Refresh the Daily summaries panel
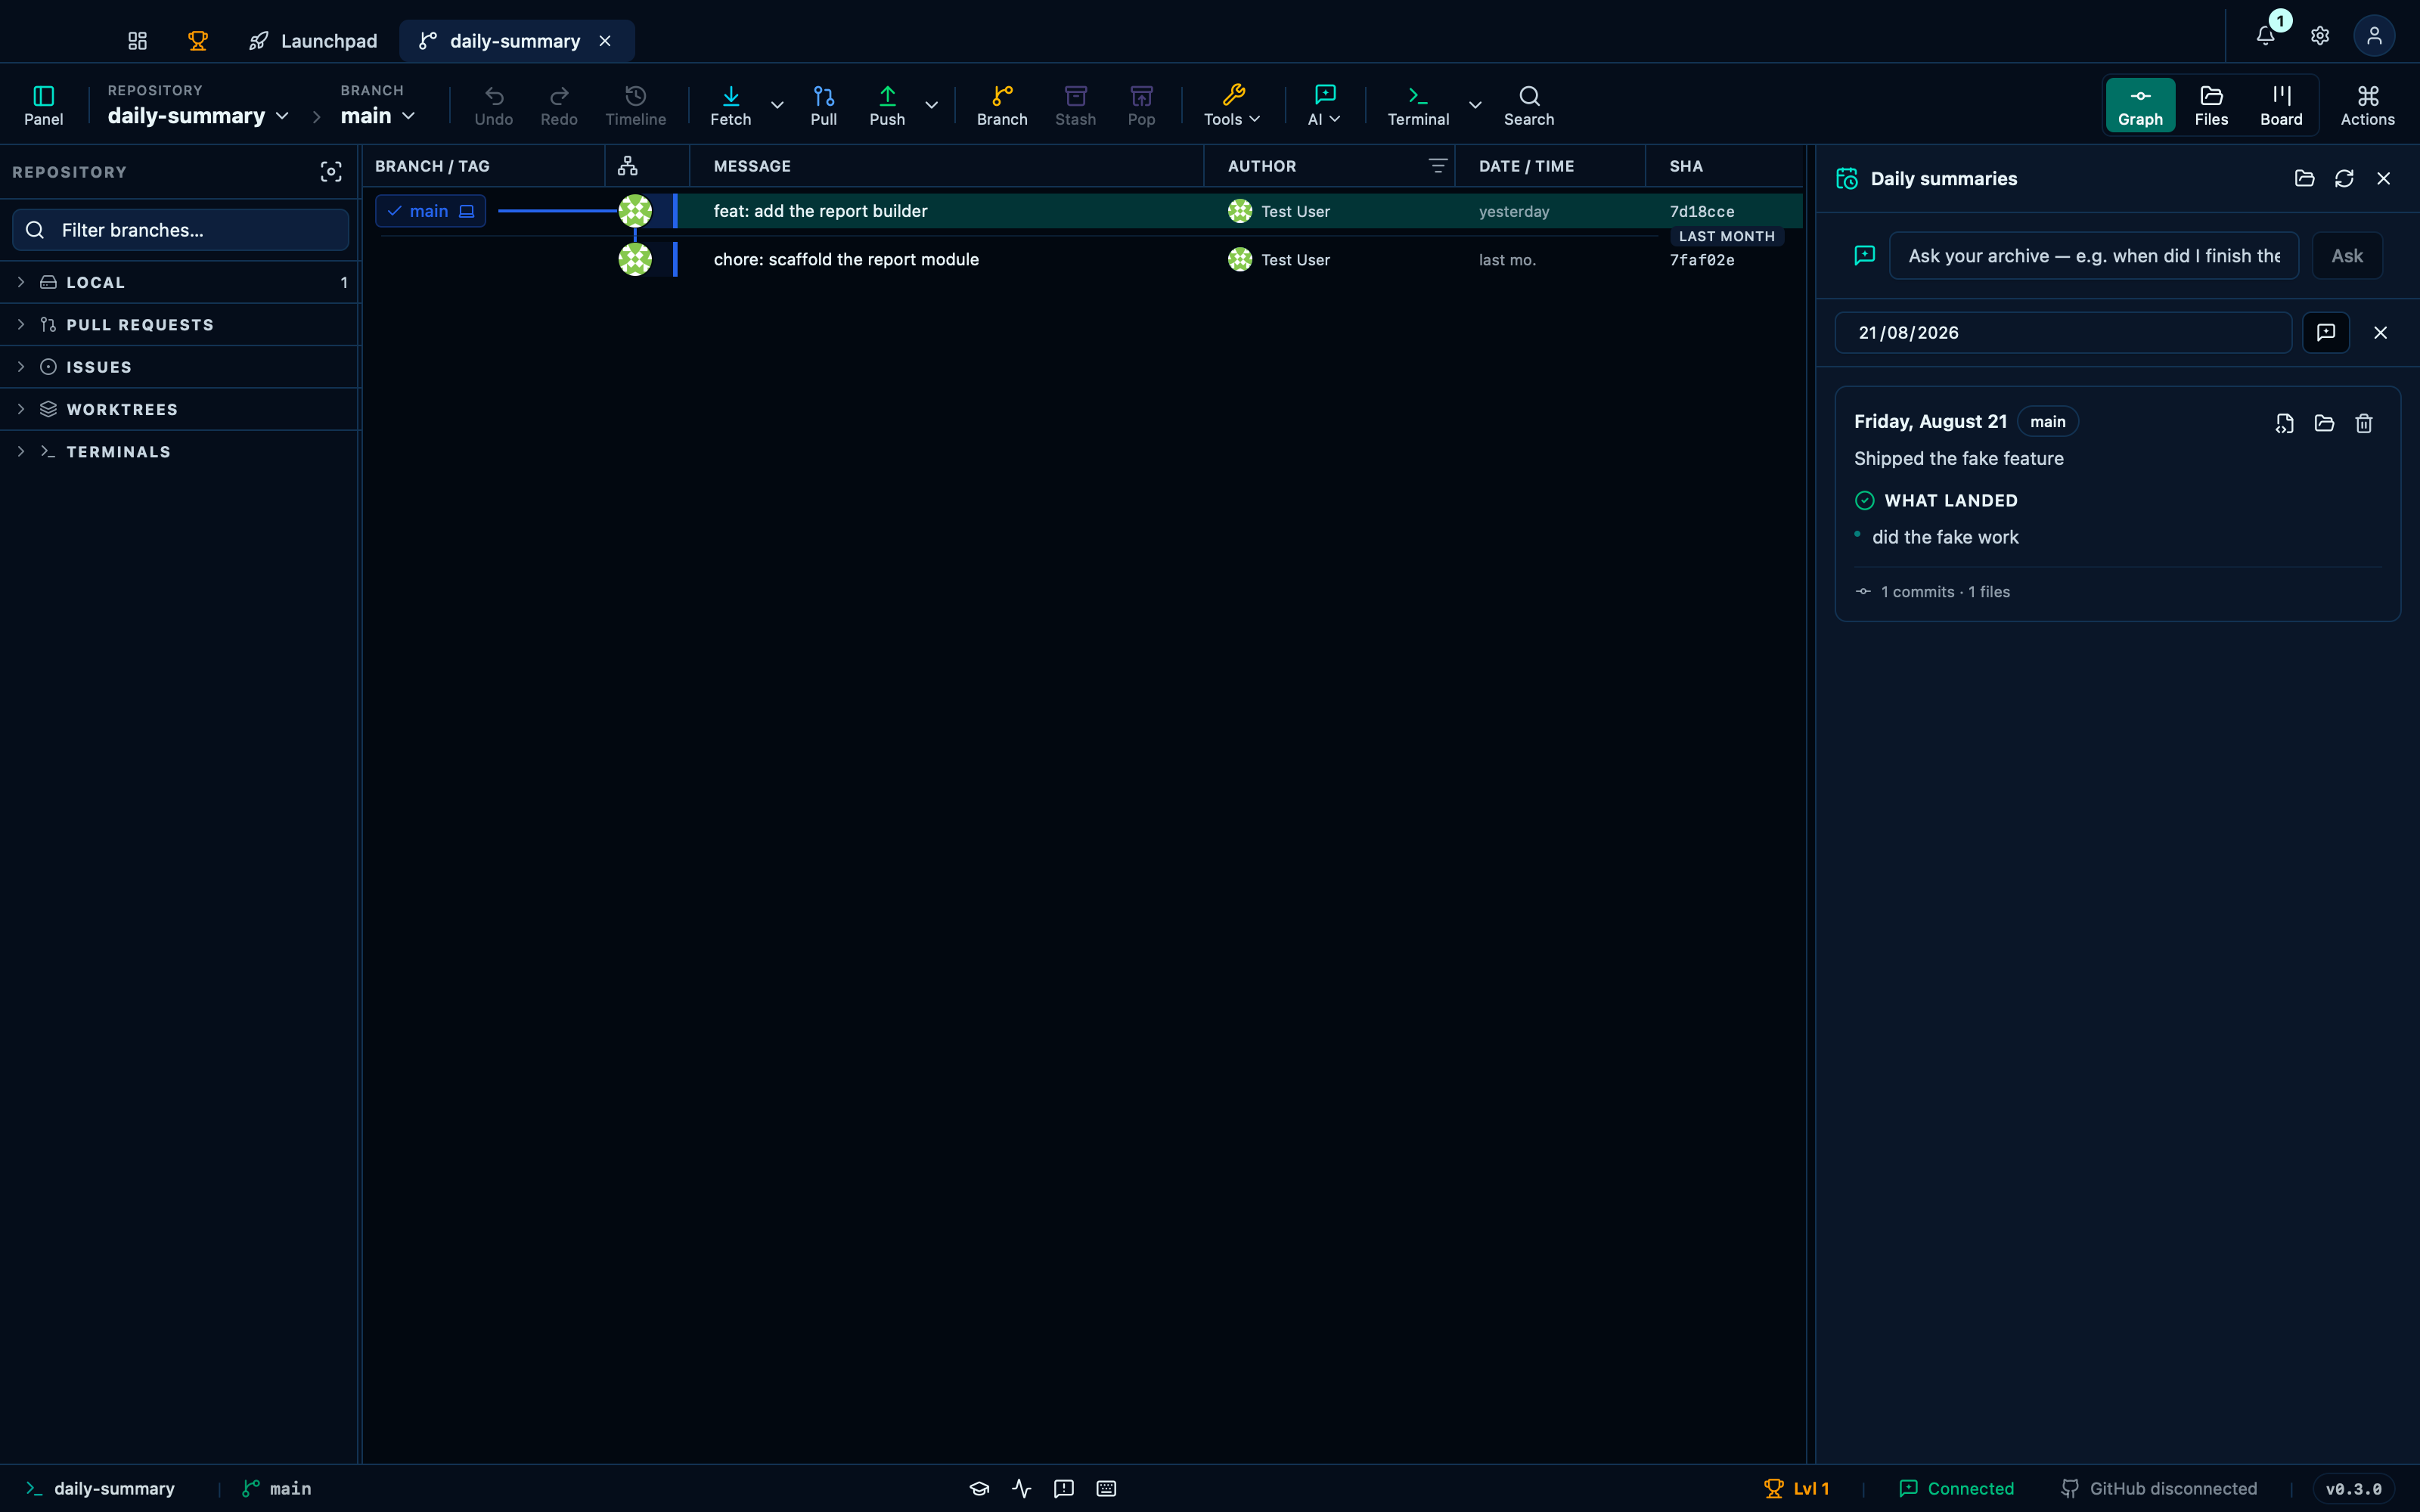The width and height of the screenshot is (2420, 1512). pyautogui.click(x=2344, y=178)
